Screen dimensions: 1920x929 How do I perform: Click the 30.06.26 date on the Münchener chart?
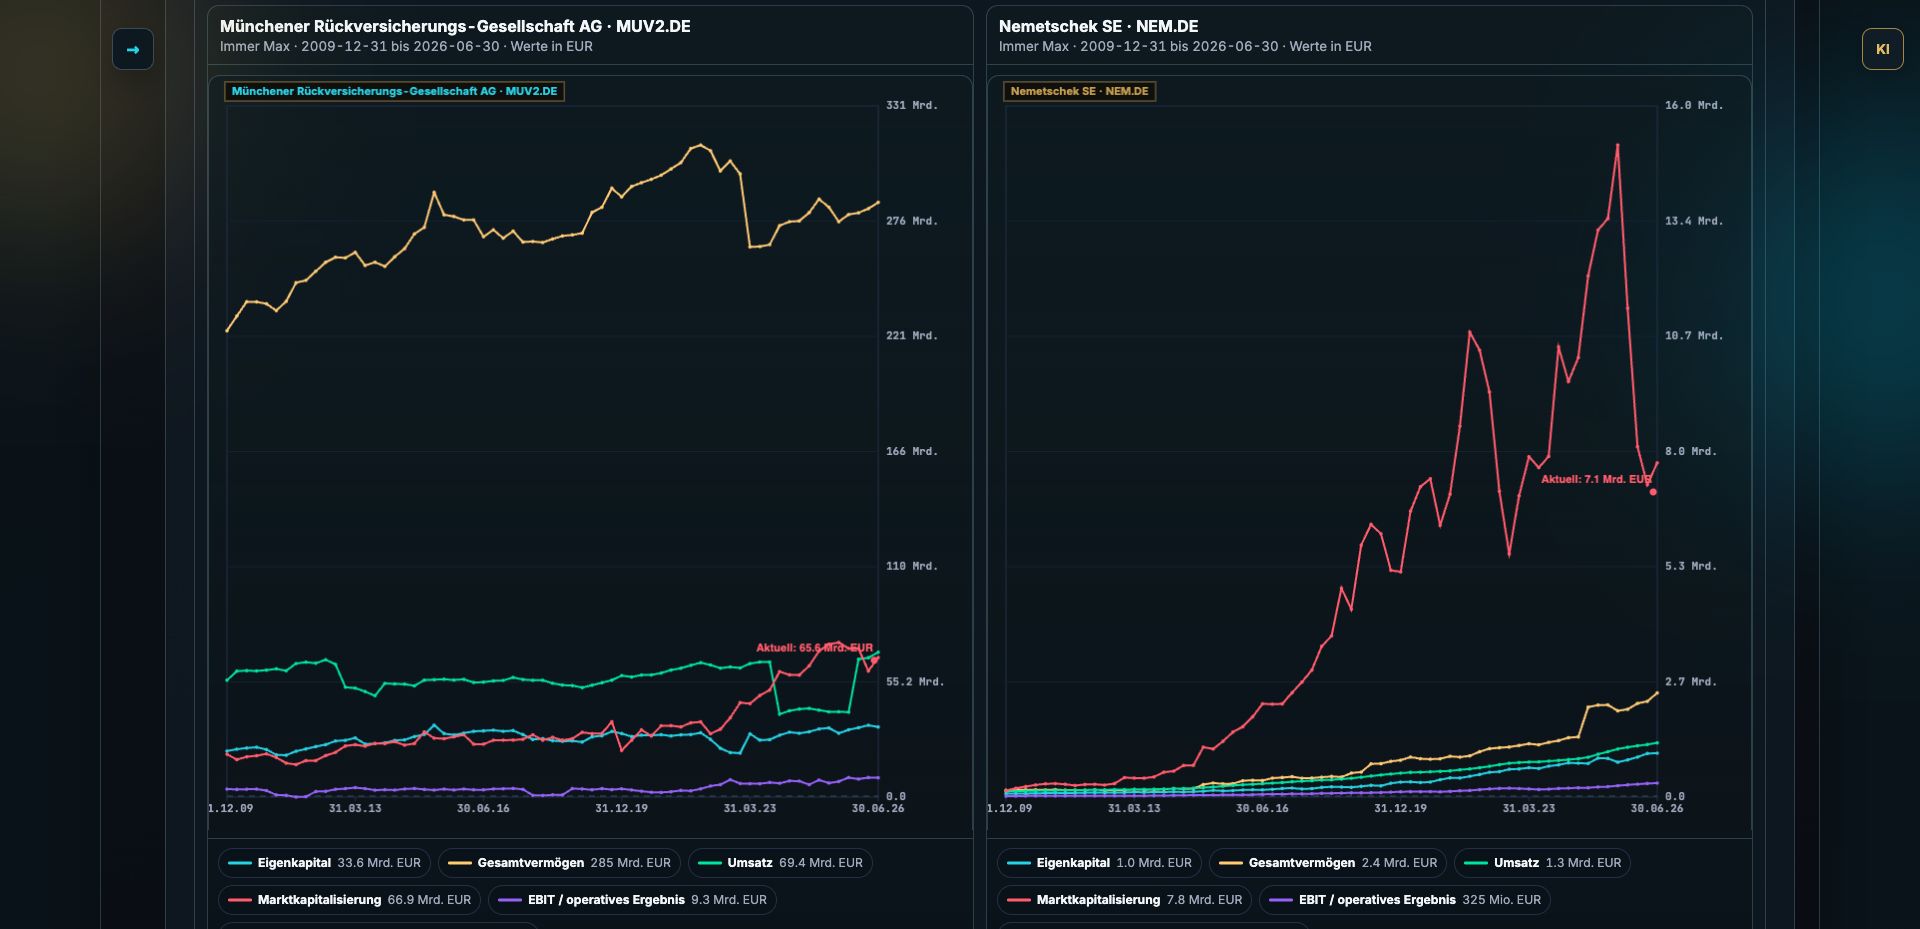878,808
